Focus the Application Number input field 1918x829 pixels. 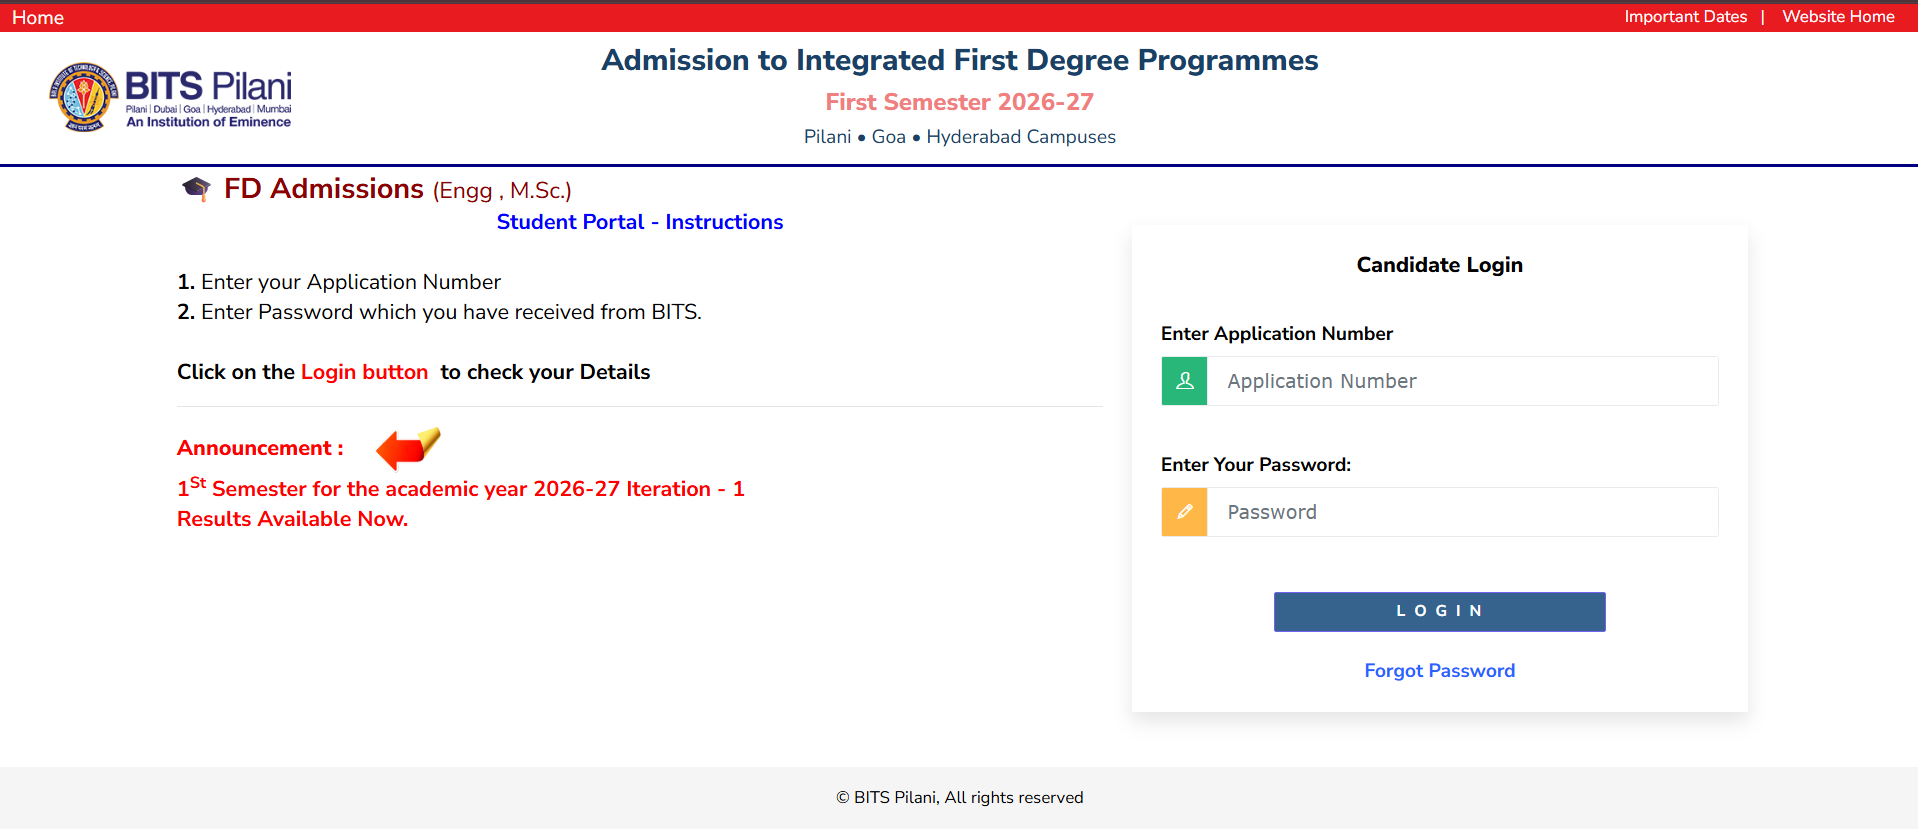point(1463,381)
